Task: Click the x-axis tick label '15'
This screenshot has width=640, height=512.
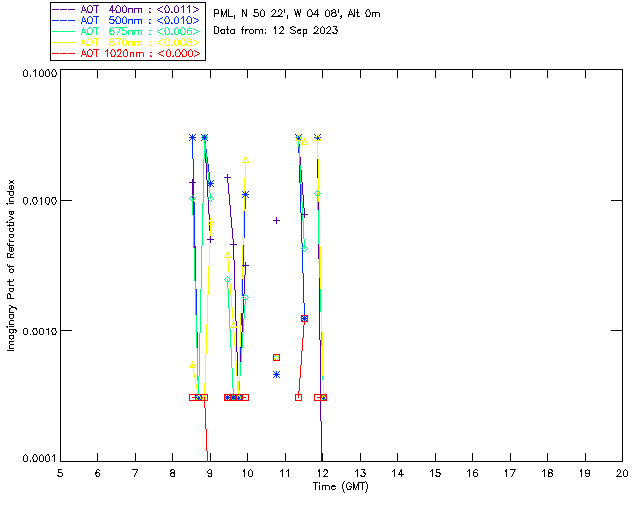Action: [x=435, y=473]
